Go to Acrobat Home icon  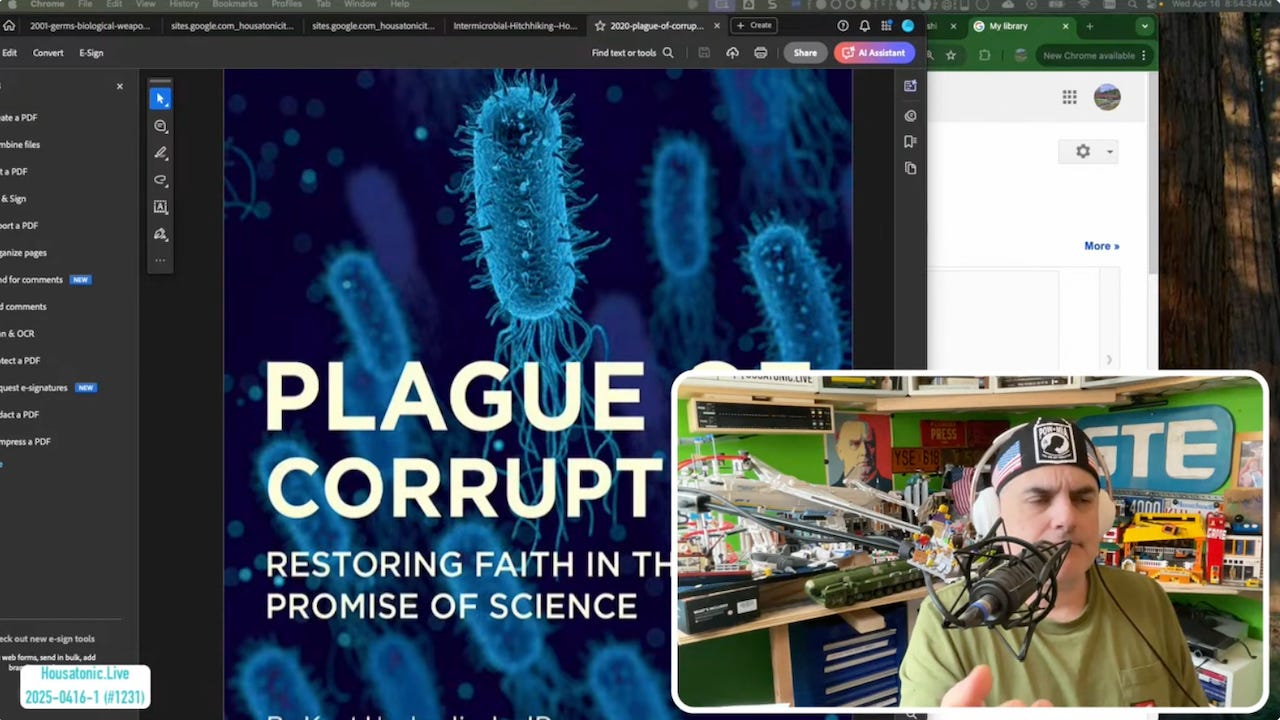(x=8, y=26)
